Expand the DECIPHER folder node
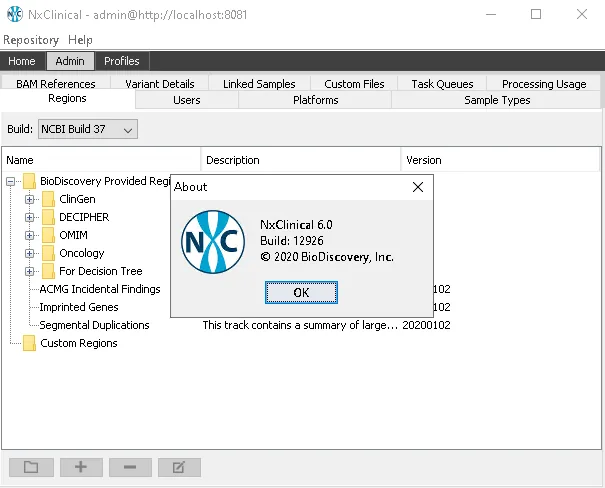The image size is (605, 488). pos(29,217)
